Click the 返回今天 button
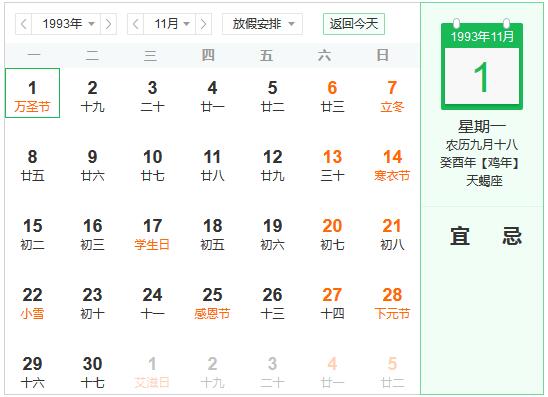 pyautogui.click(x=354, y=24)
